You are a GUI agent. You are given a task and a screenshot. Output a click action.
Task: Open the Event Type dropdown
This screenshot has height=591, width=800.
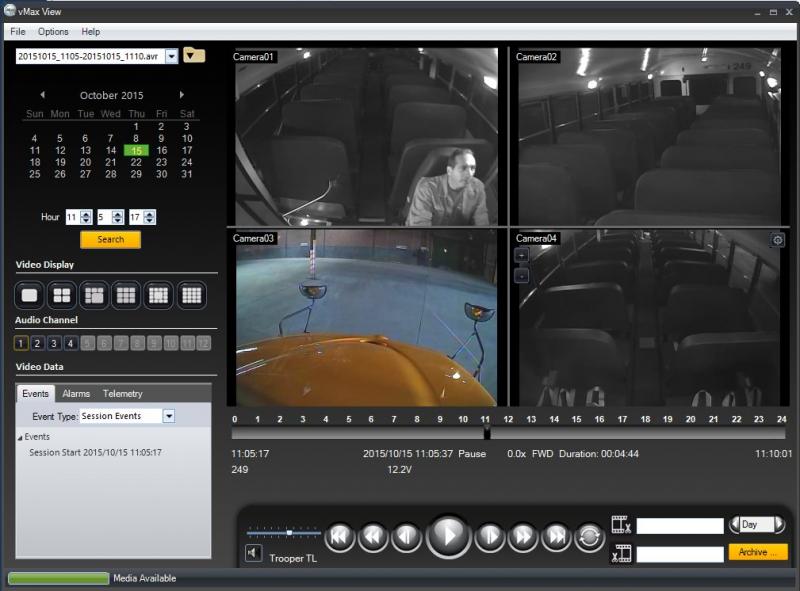pyautogui.click(x=168, y=416)
